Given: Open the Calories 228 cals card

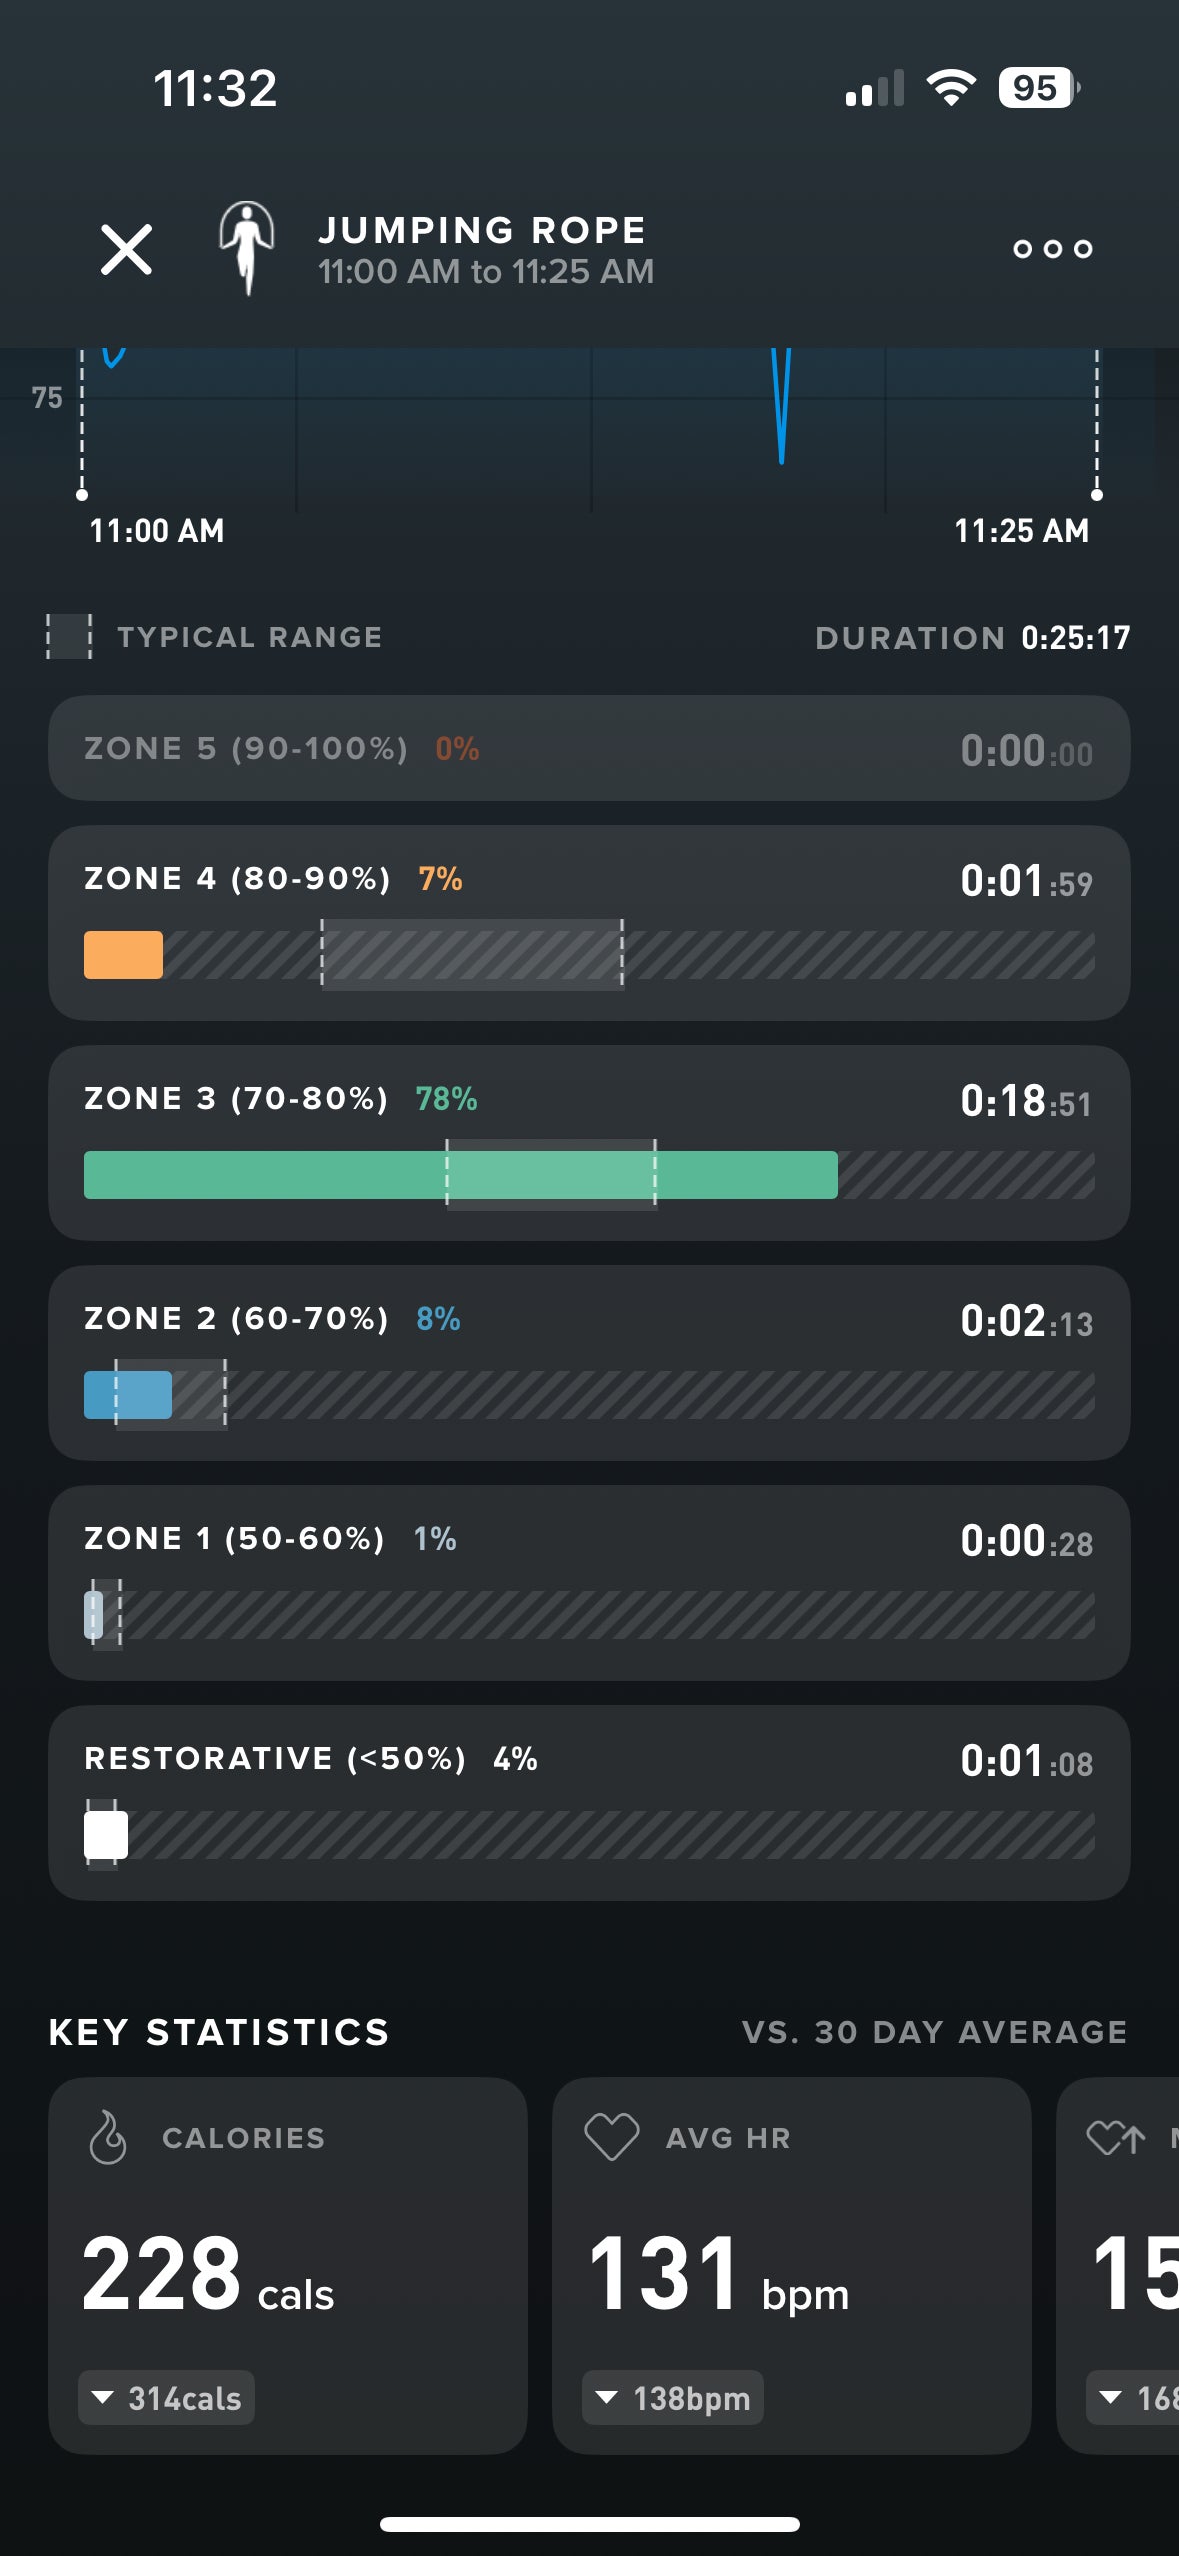Looking at the screenshot, I should 287,2265.
